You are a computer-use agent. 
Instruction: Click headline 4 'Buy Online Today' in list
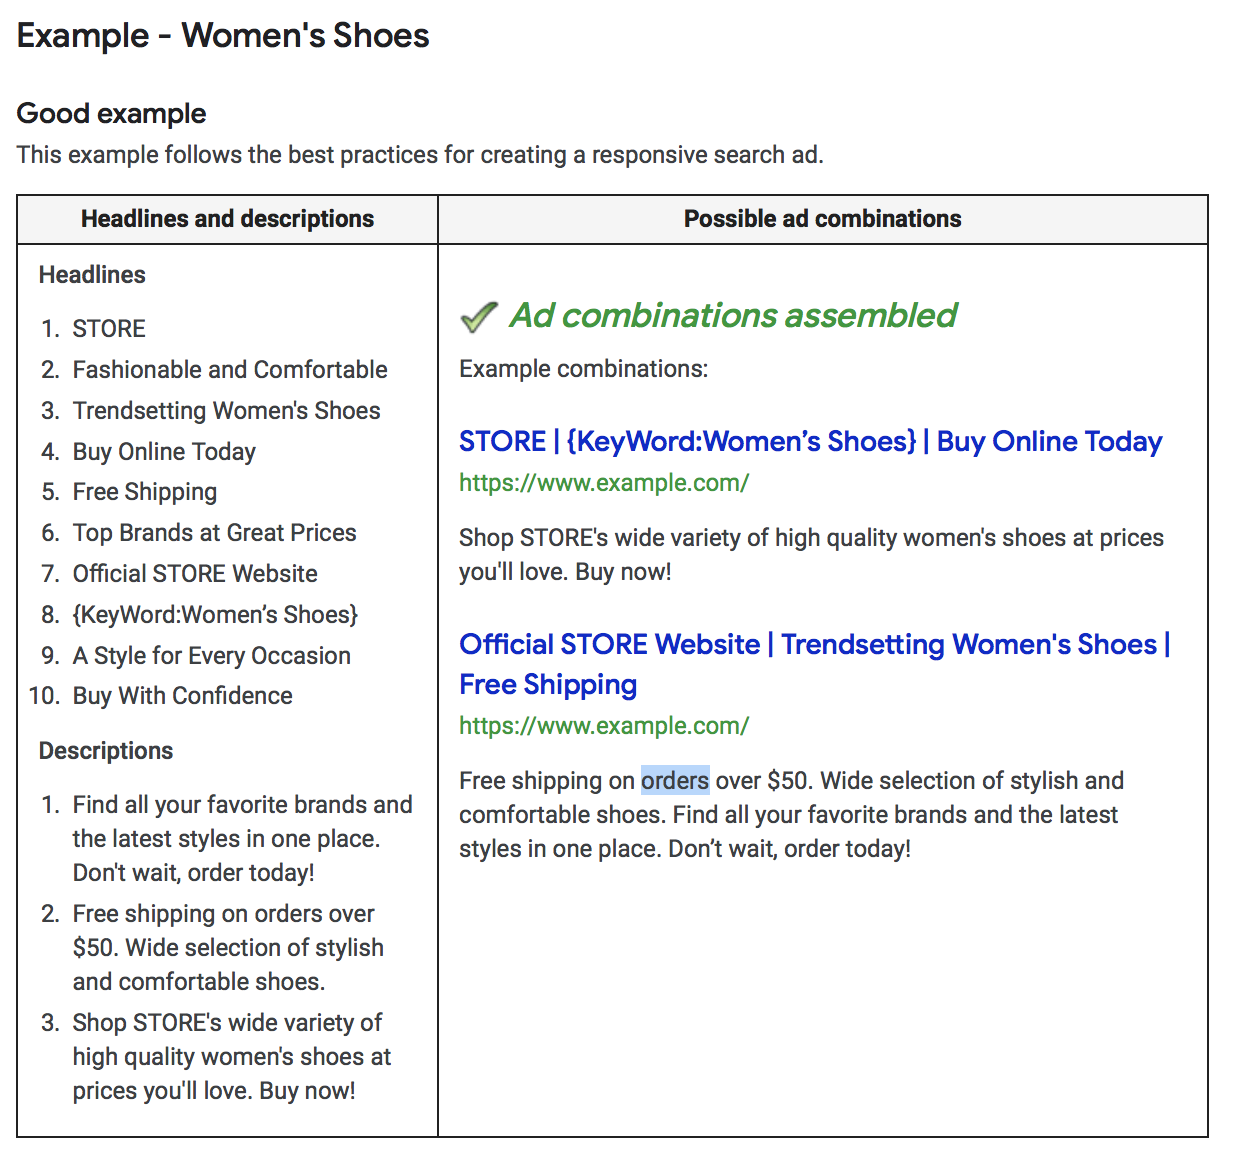click(x=164, y=452)
